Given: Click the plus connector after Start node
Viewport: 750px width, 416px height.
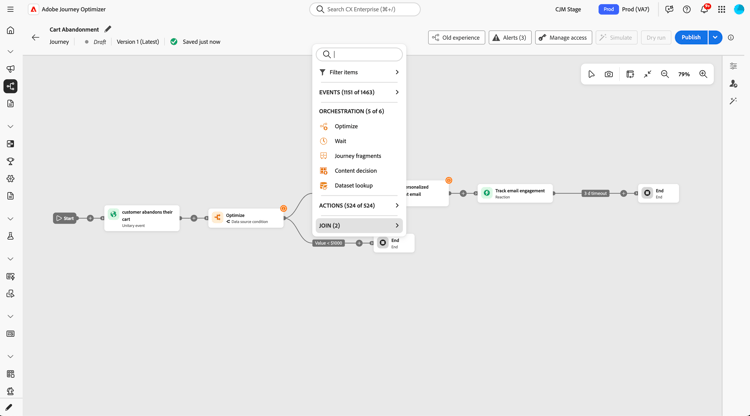Looking at the screenshot, I should pyautogui.click(x=90, y=218).
